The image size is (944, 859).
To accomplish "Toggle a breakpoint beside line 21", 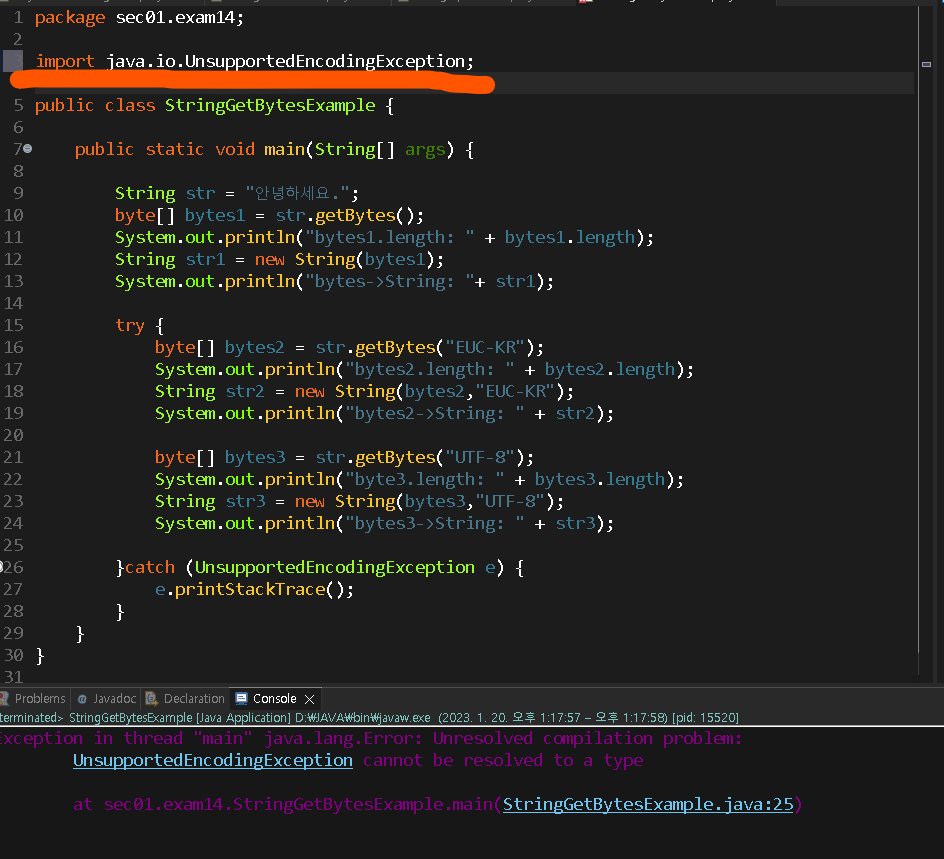I will click(14, 457).
